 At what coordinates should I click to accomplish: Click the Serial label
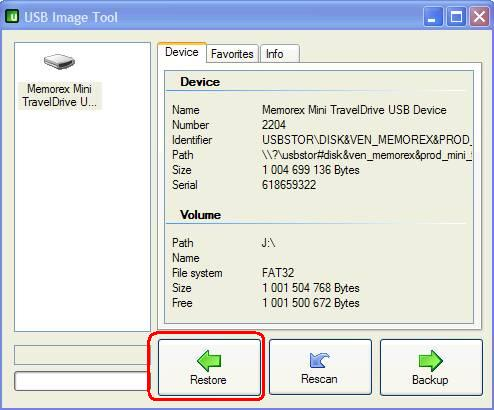coord(185,185)
